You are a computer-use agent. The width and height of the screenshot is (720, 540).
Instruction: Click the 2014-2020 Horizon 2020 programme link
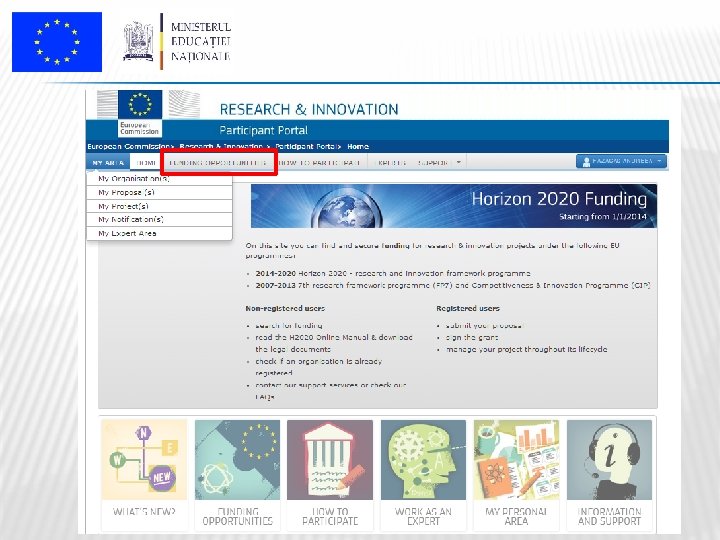tap(393, 273)
